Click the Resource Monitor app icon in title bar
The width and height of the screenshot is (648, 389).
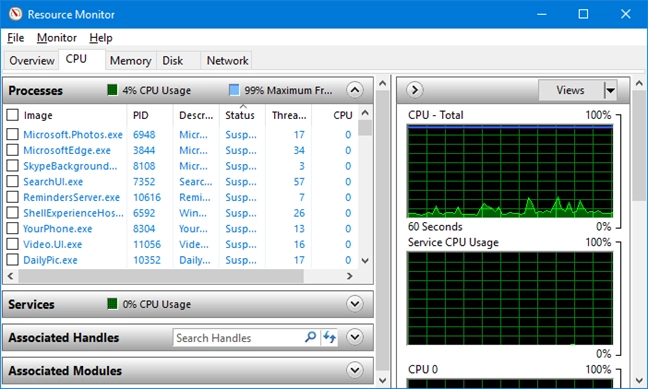(15, 14)
